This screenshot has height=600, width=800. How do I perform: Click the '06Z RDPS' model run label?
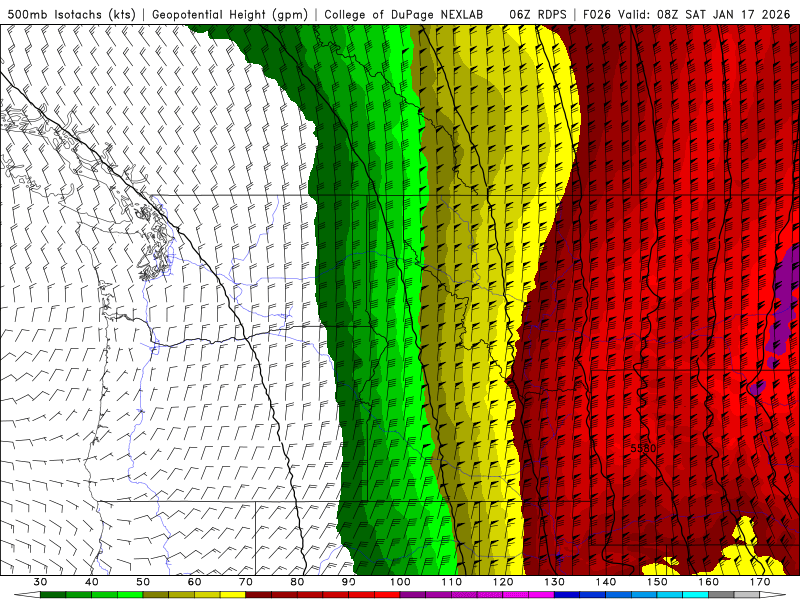tap(538, 15)
